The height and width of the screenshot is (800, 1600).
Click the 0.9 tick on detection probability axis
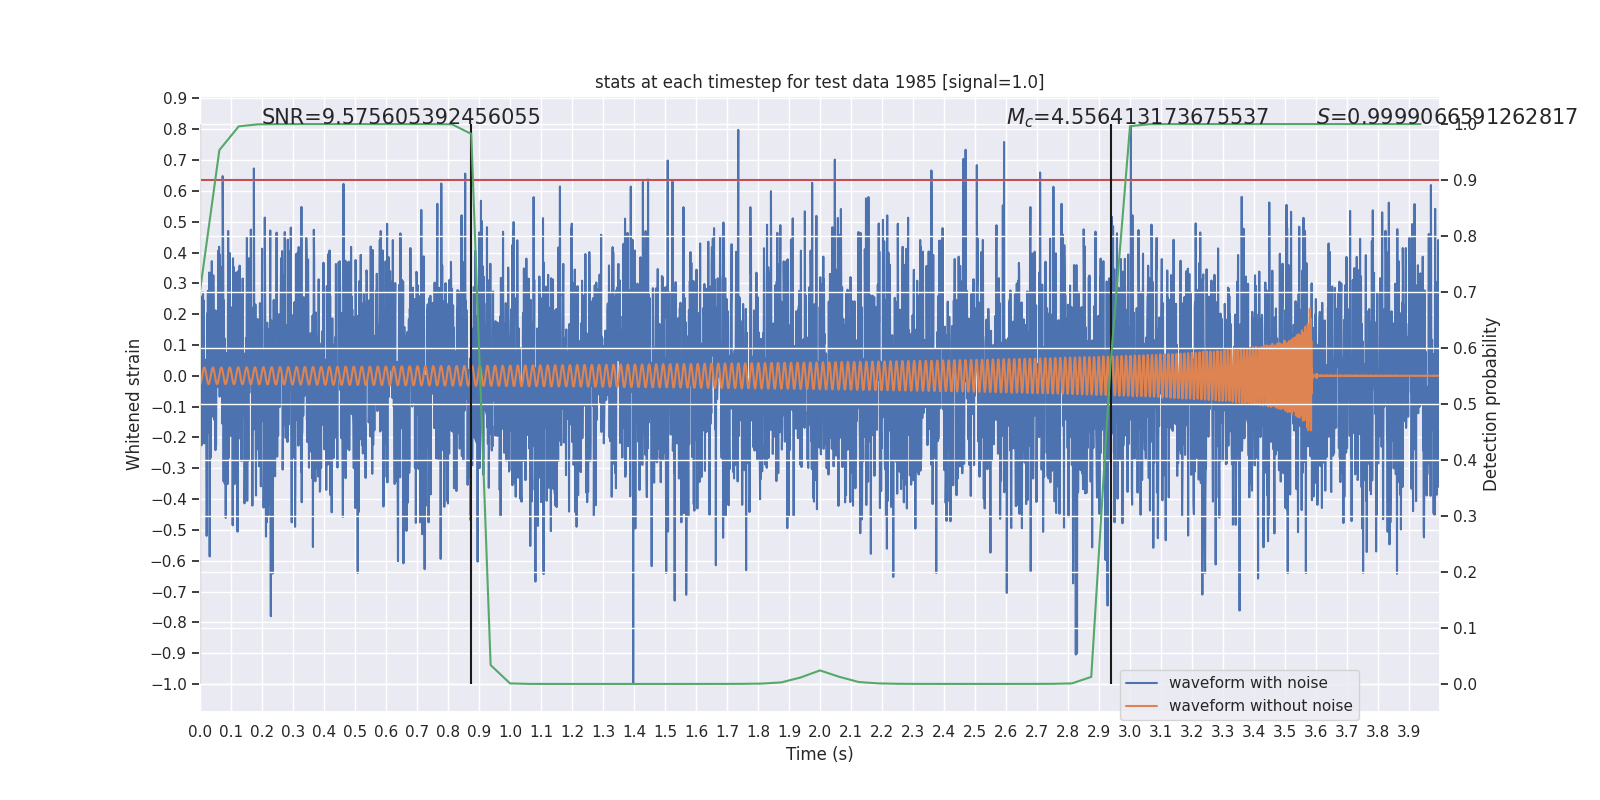point(1464,180)
